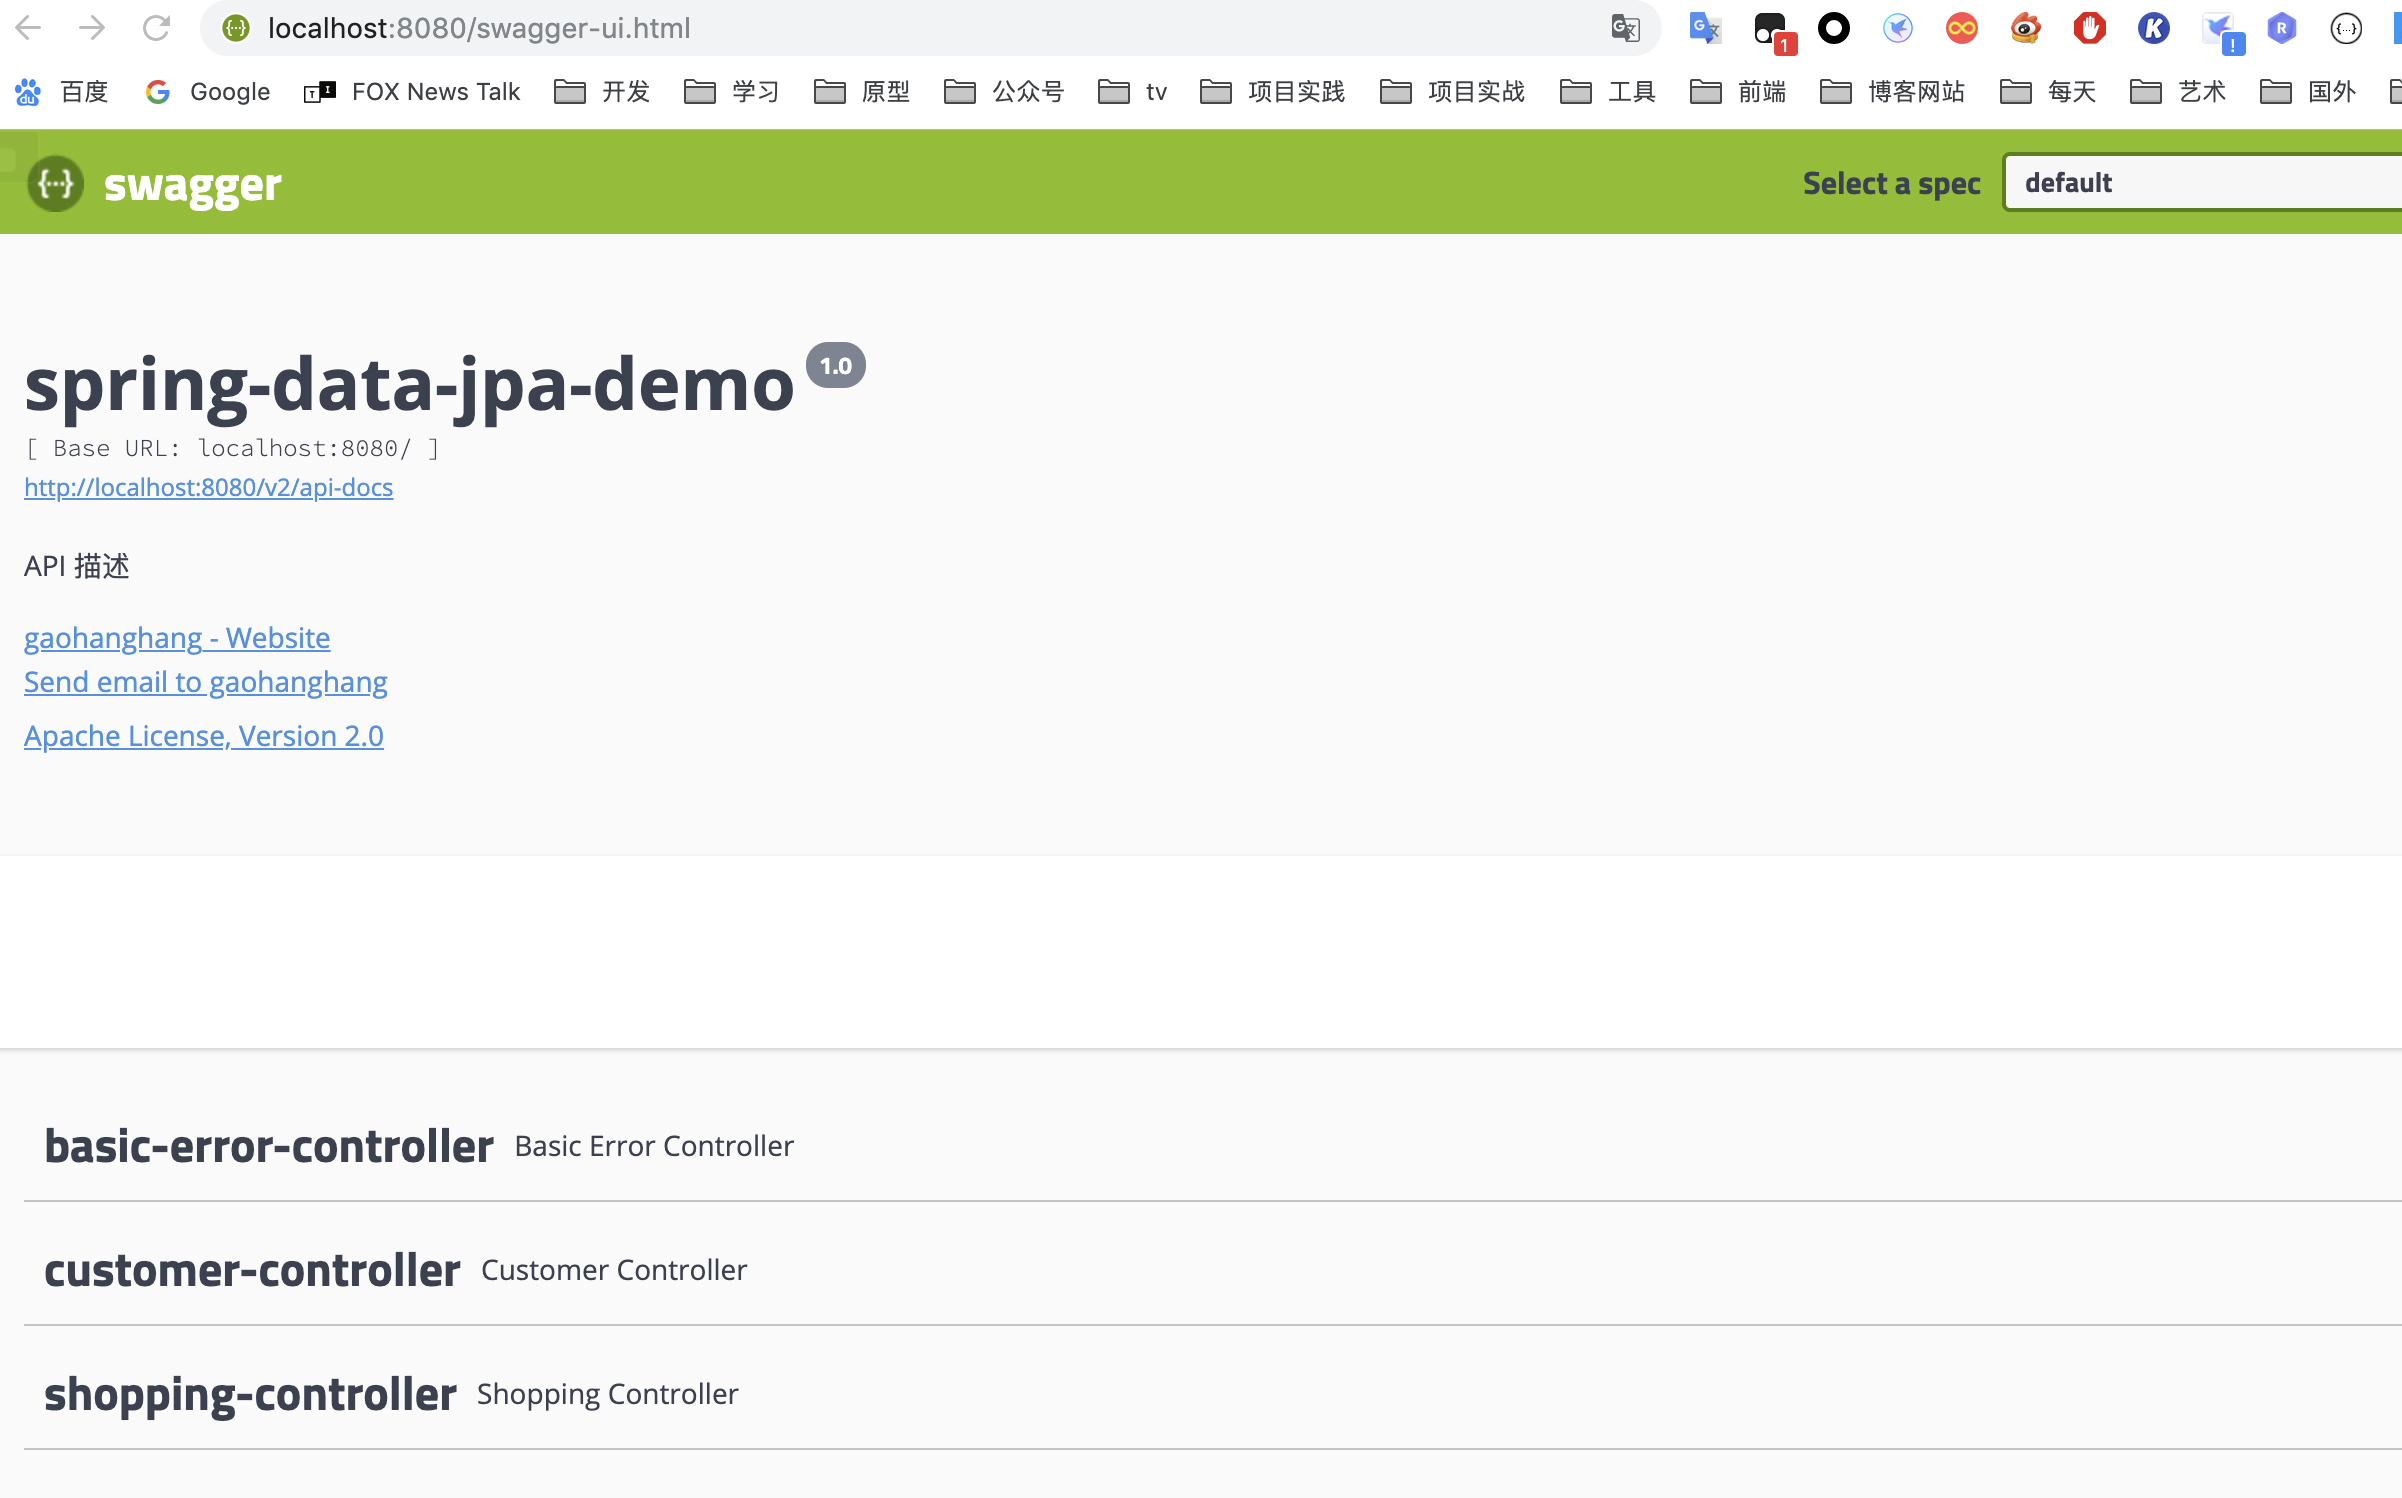Open the 开发 bookmarks folder
This screenshot has width=2402, height=1498.
[603, 92]
